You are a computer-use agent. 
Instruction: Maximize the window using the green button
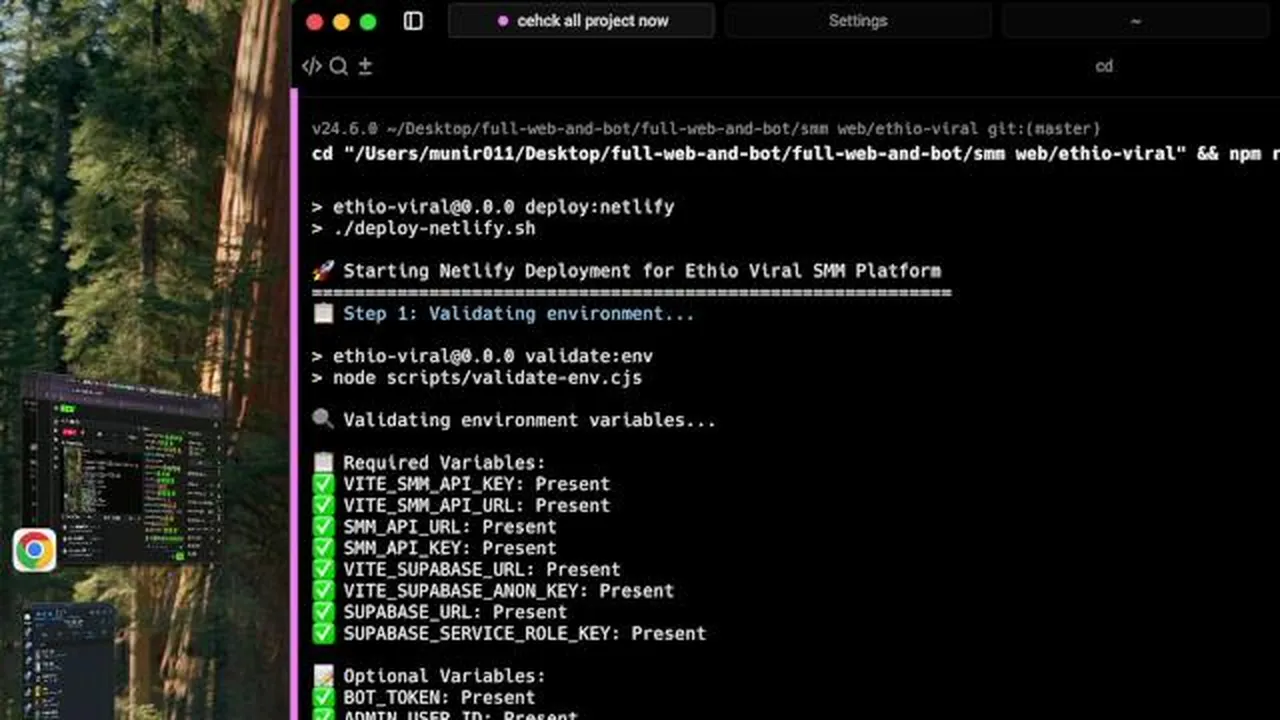pyautogui.click(x=368, y=21)
